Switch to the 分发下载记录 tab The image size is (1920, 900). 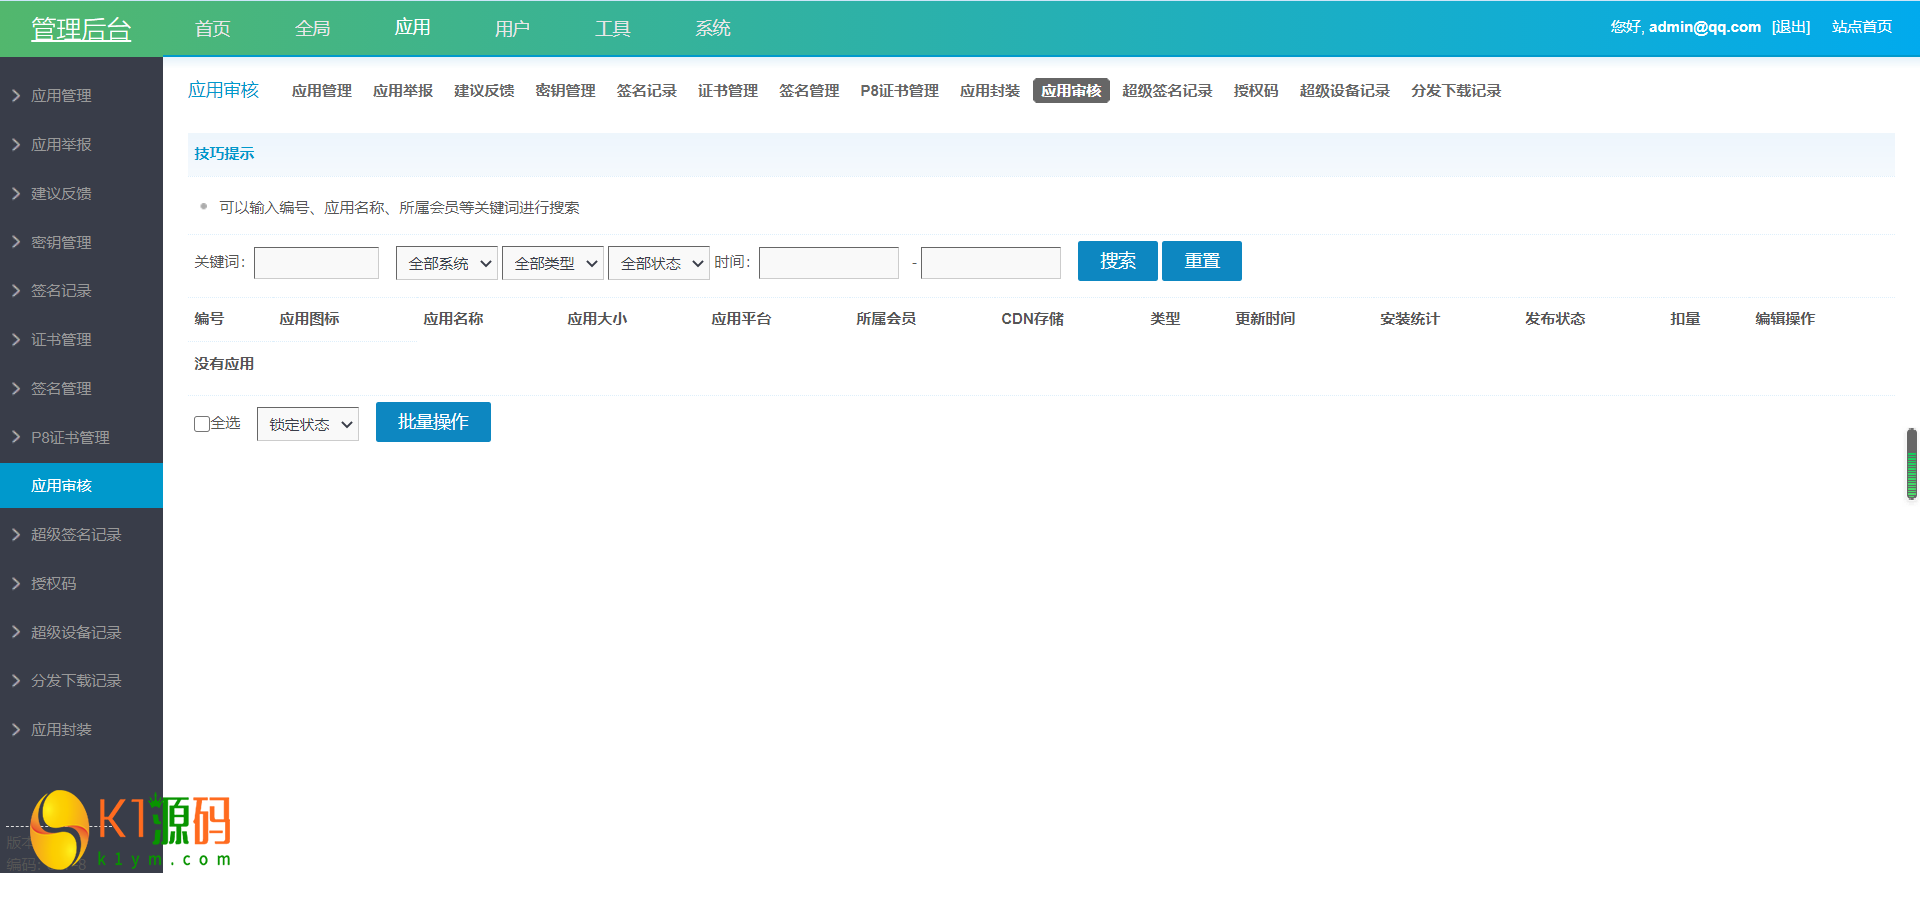coord(1456,91)
